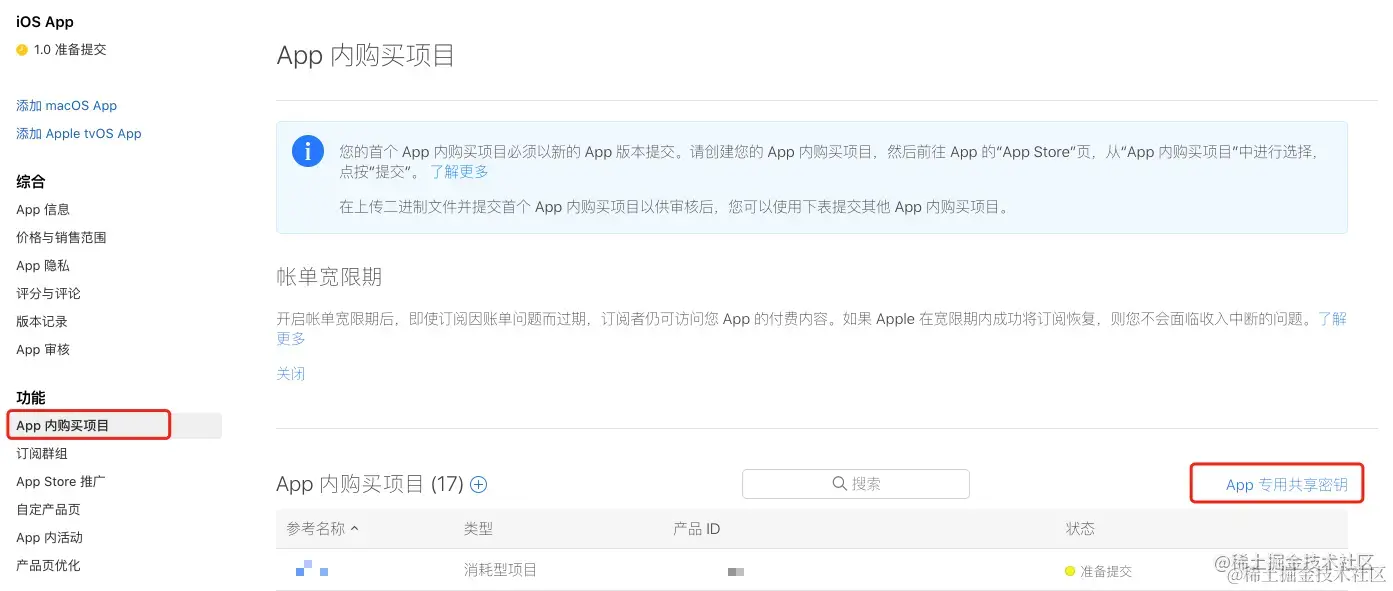The image size is (1393, 591).
Task: Click the 产品 ID column header
Action: (697, 529)
